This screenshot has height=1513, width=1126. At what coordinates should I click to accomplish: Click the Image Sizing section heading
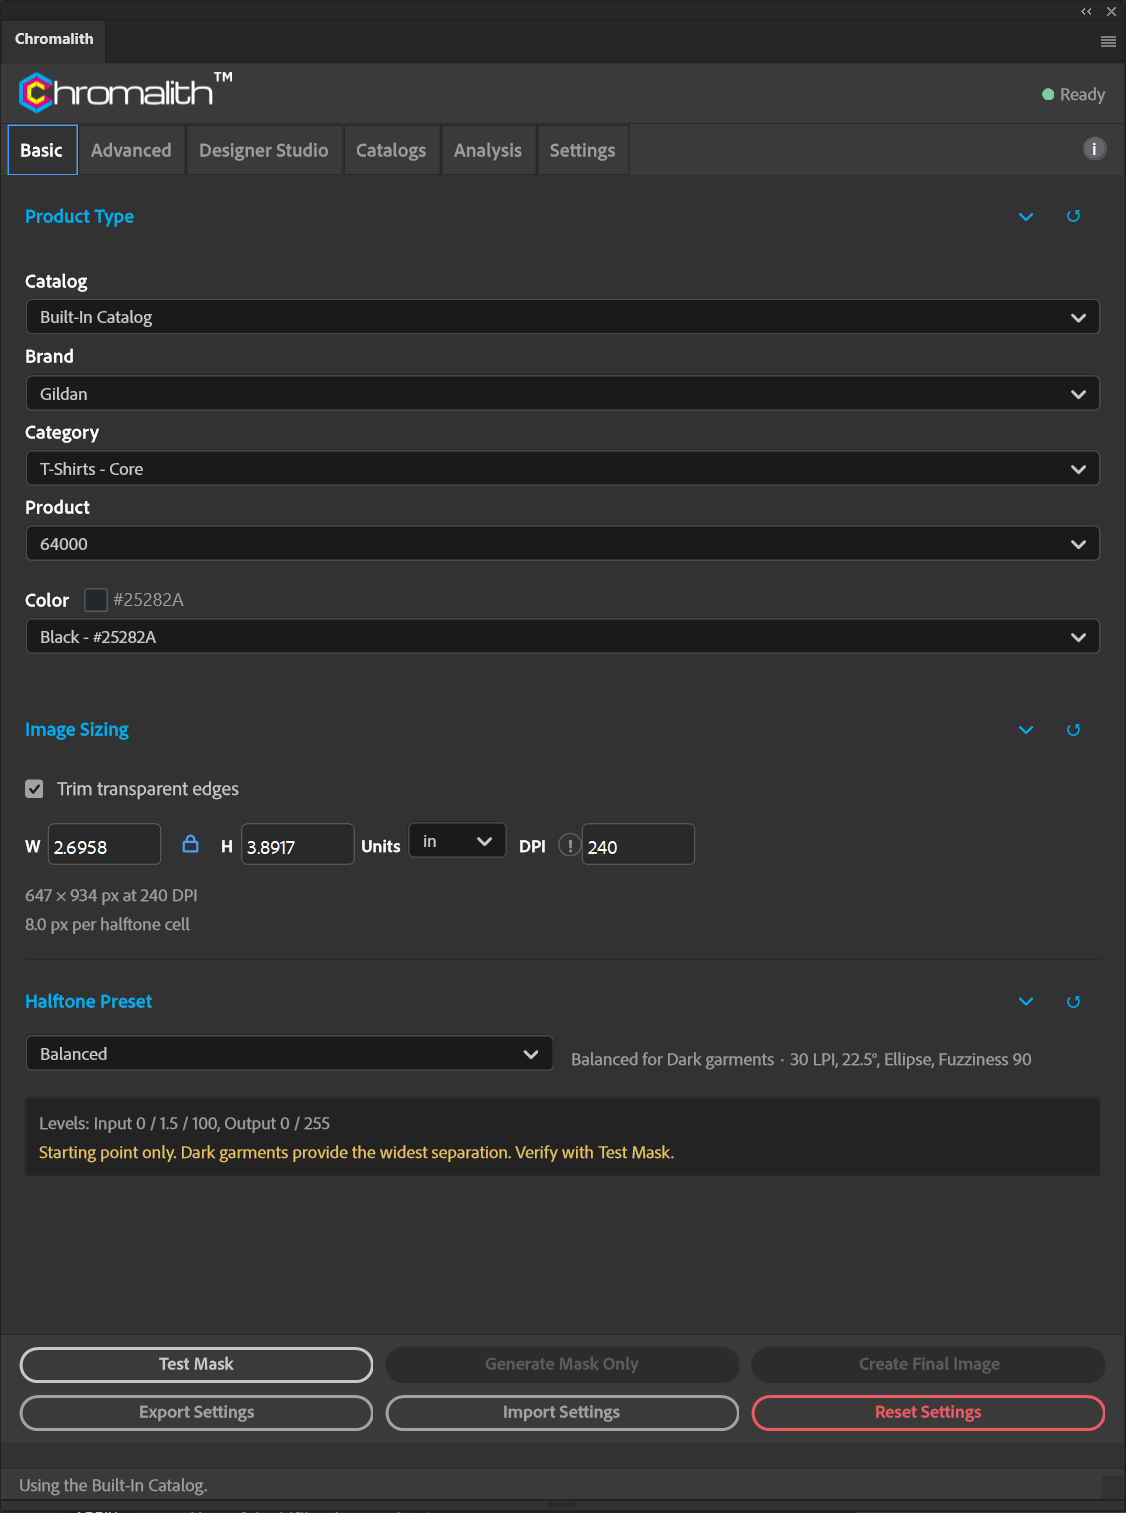click(77, 730)
